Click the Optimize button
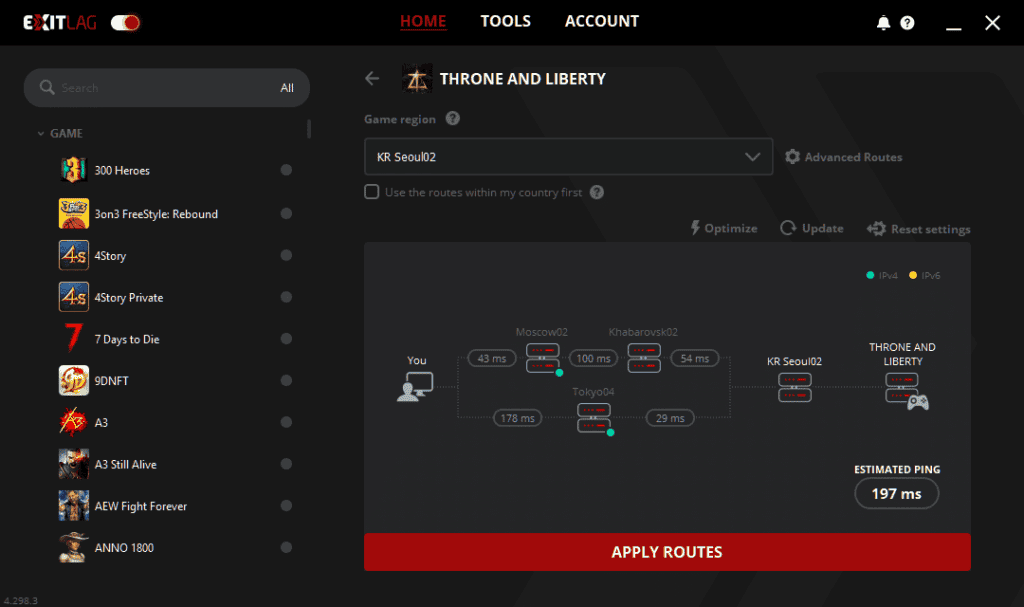Image resolution: width=1024 pixels, height=607 pixels. coord(724,228)
